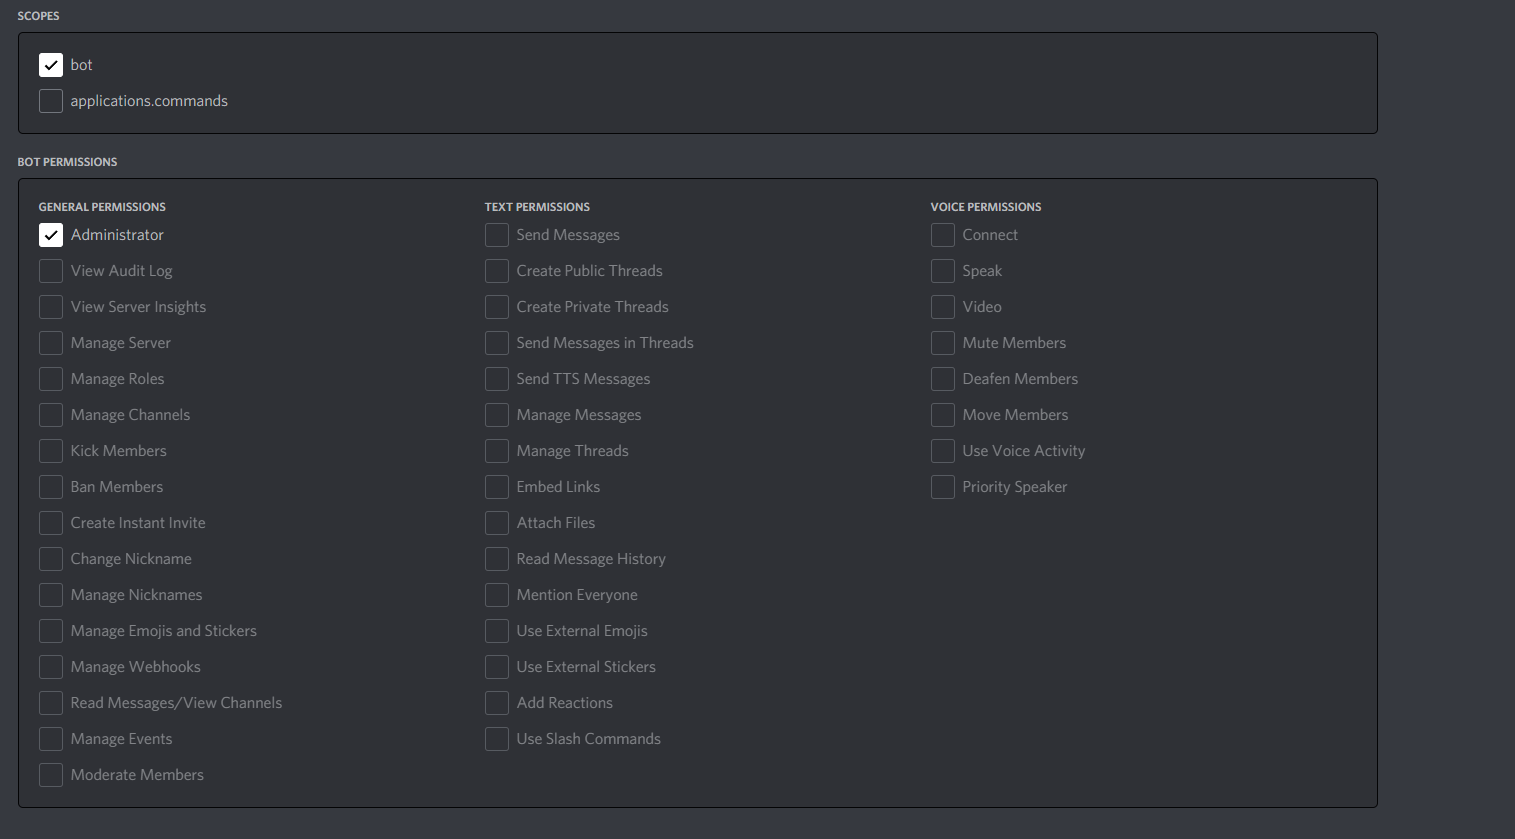Enable the Connect voice permission

point(942,234)
